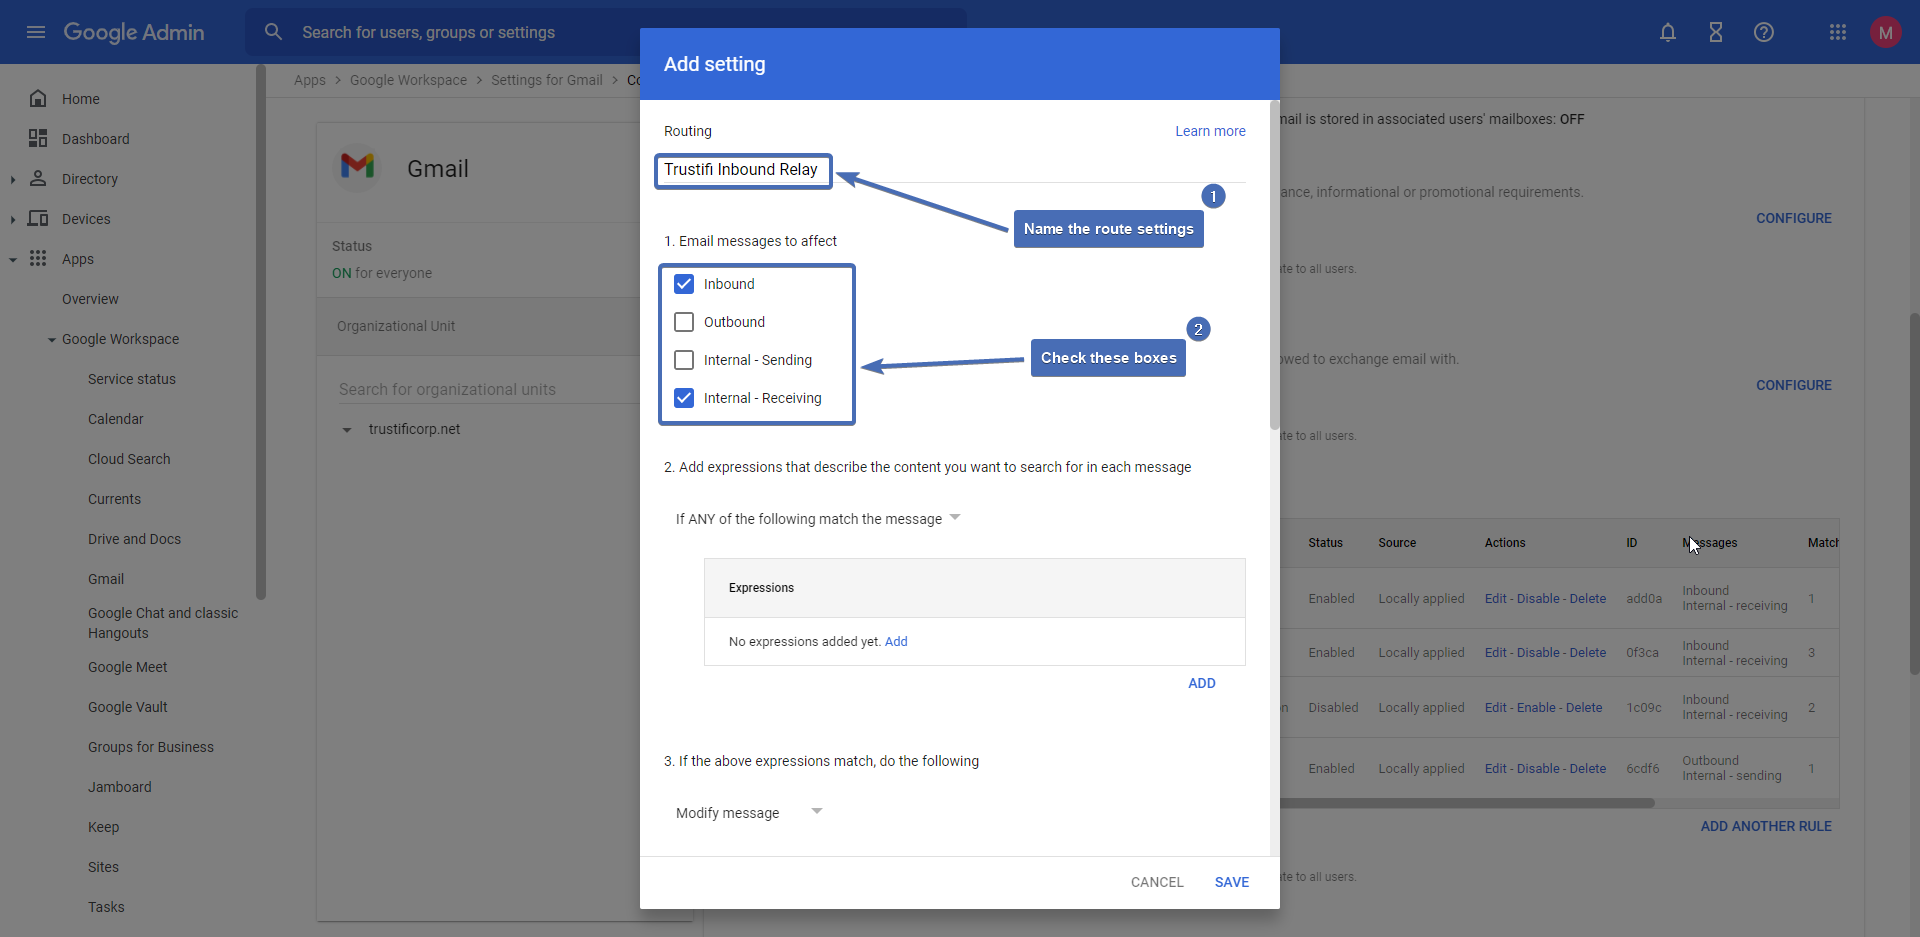Click the Status column header

coord(1325,543)
